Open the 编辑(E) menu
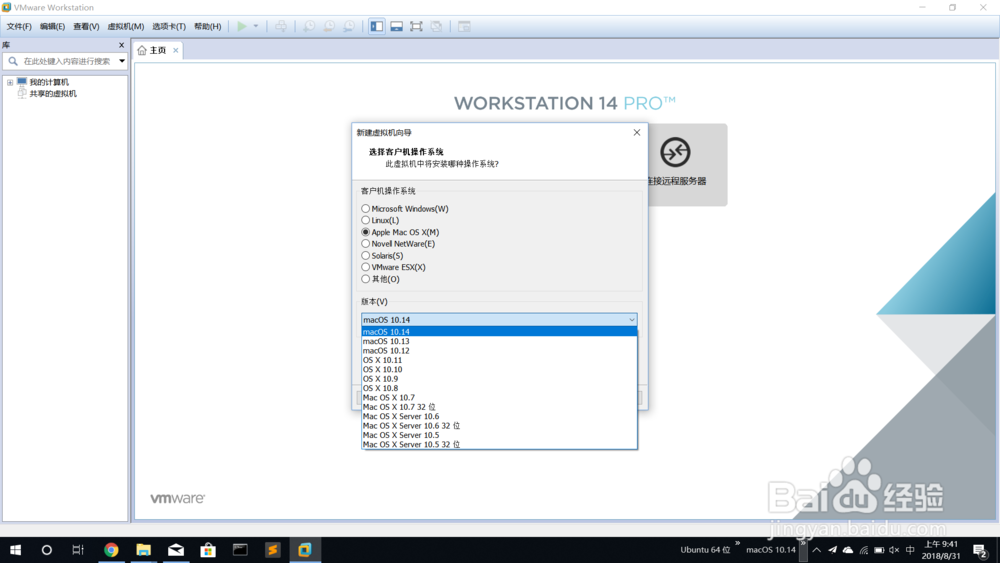 [x=52, y=26]
